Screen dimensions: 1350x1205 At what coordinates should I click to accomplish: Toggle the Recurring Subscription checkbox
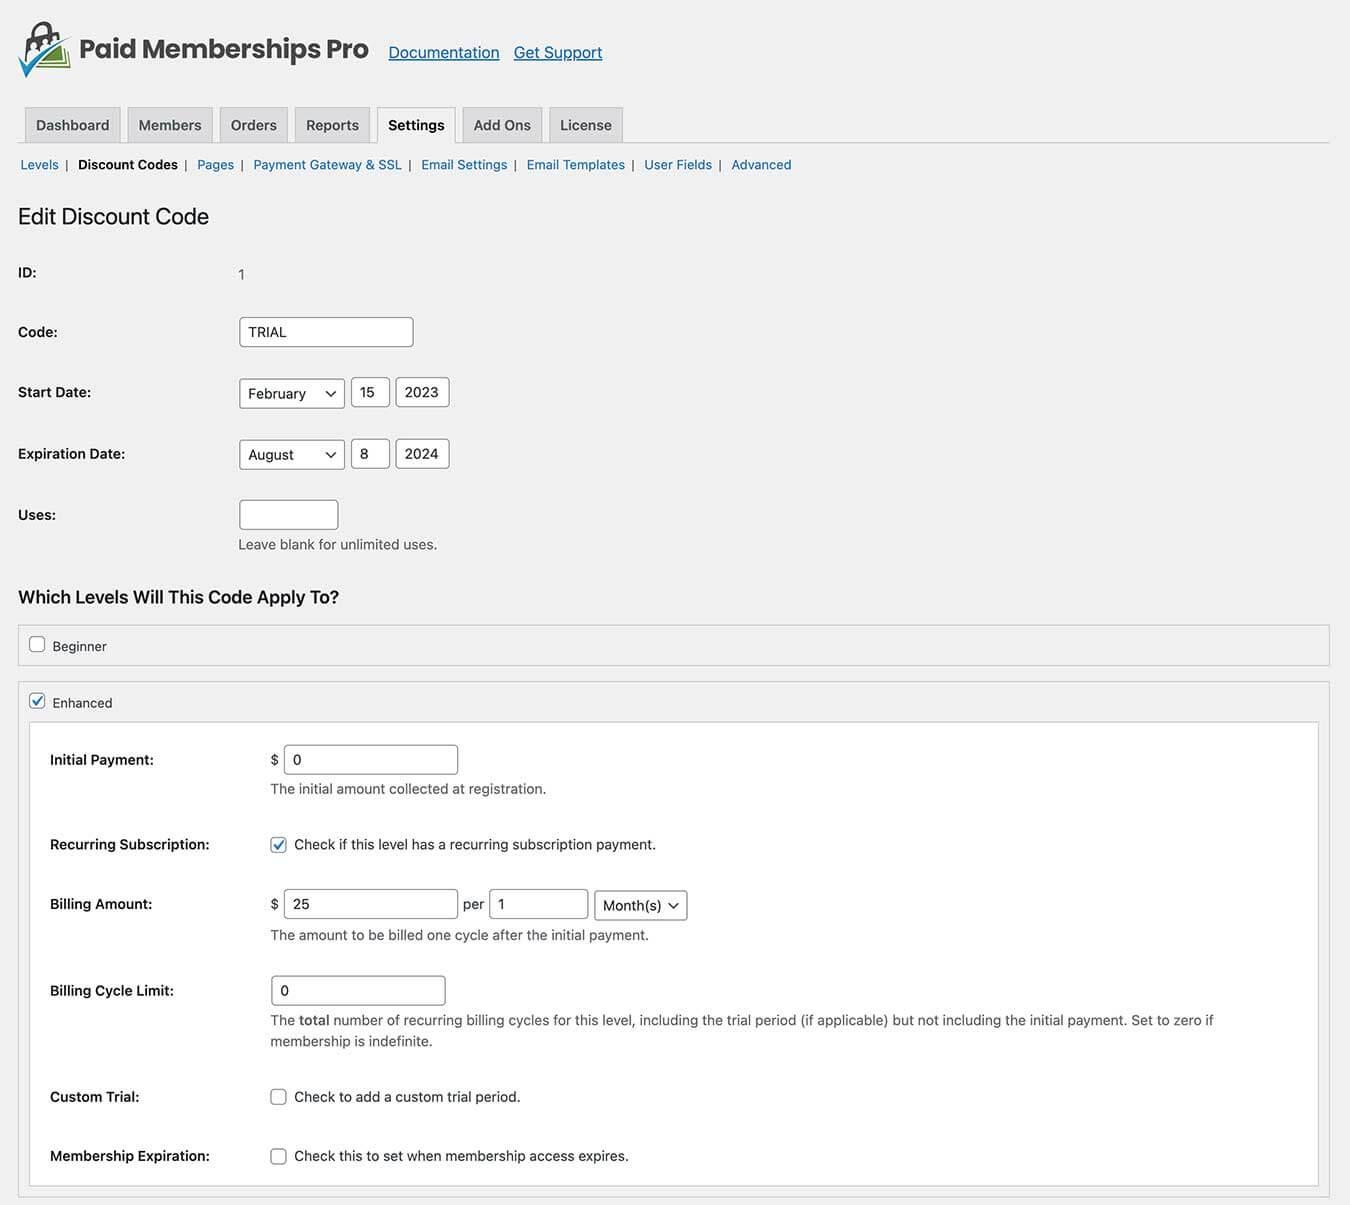point(278,845)
